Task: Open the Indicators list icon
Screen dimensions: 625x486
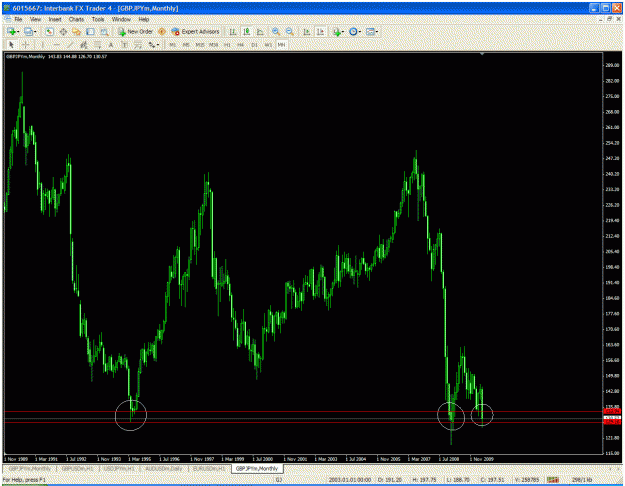Action: click(x=337, y=31)
